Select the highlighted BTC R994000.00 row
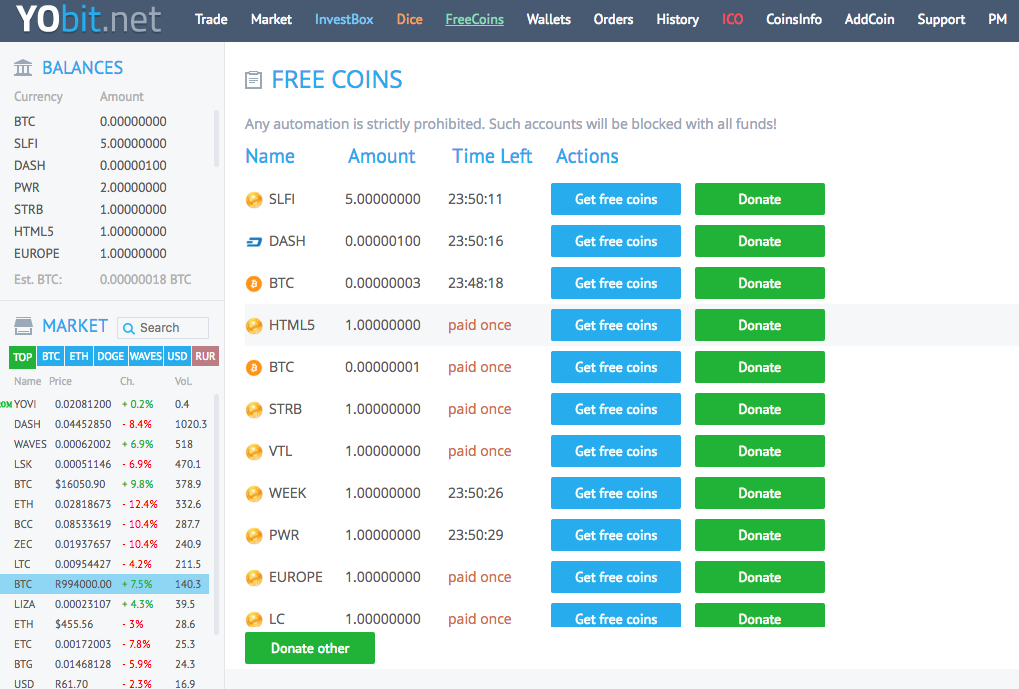 click(104, 584)
